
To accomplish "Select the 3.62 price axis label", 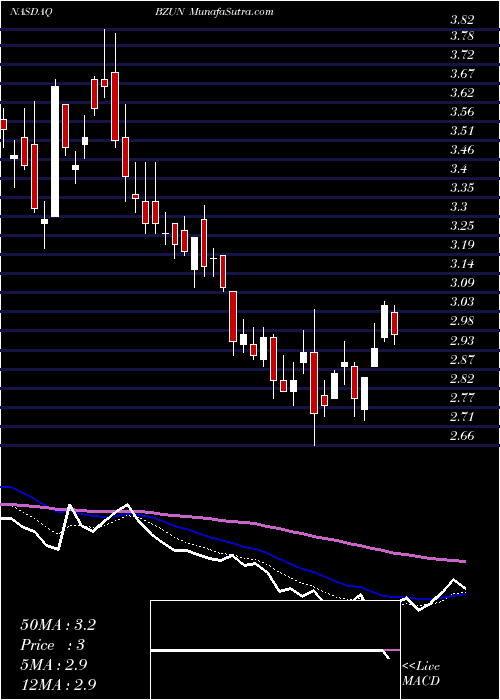I will (462, 93).
